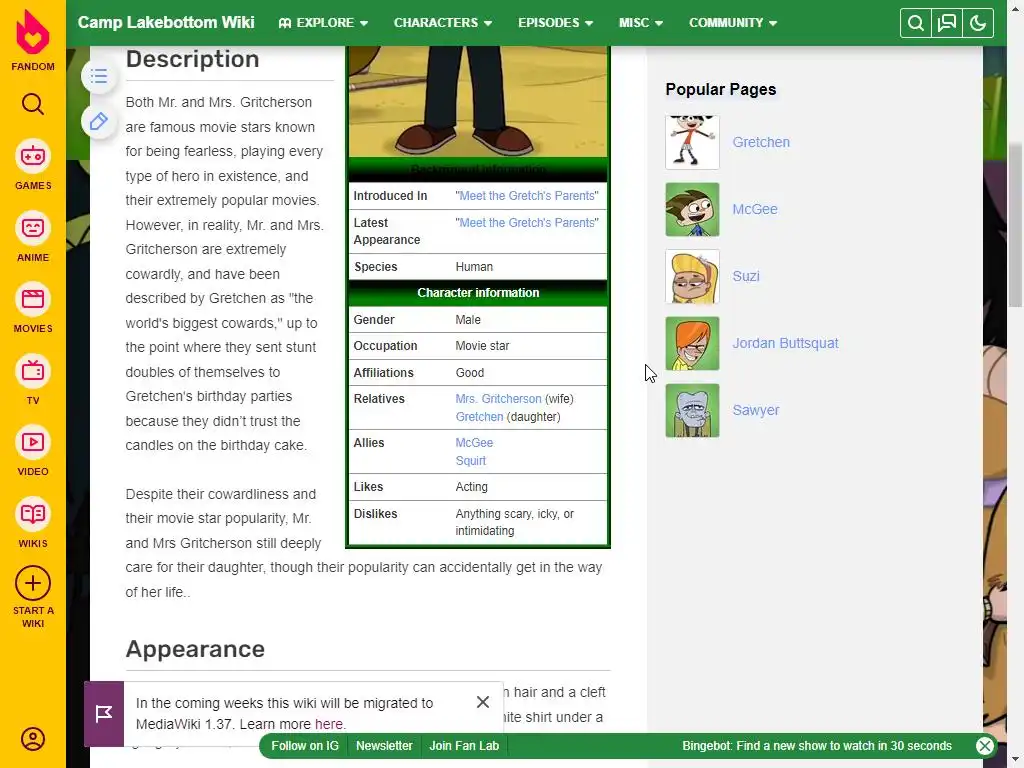Open Jordan Buttsquat thumbnail image
Viewport: 1024px width, 768px height.
(692, 344)
